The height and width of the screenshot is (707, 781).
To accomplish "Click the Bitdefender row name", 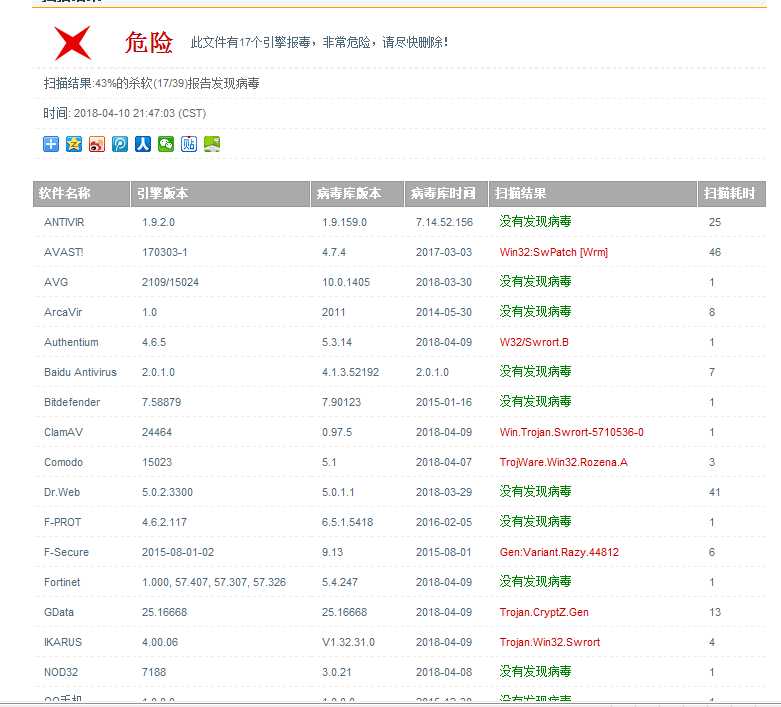I will 72,402.
